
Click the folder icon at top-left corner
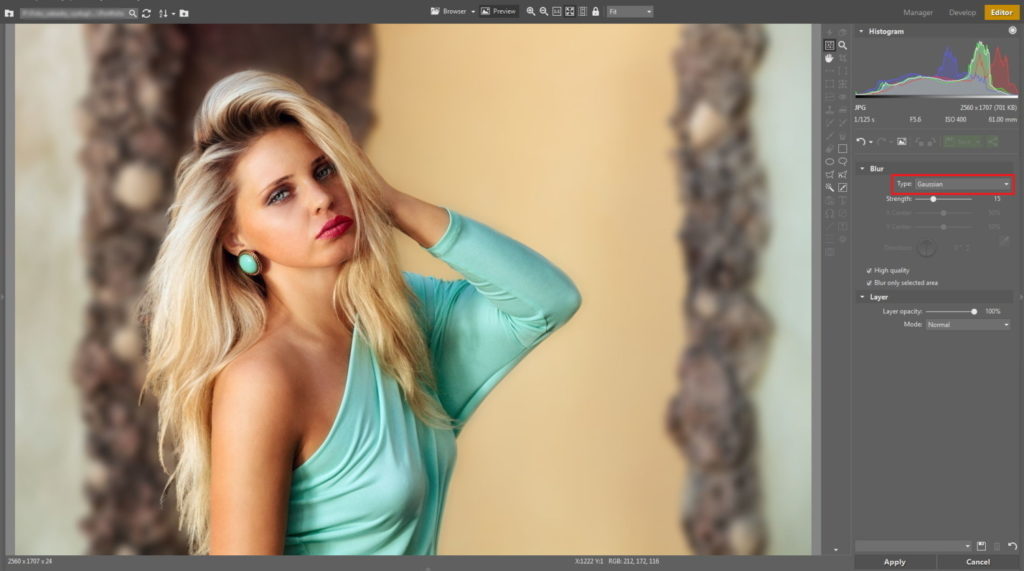[x=9, y=13]
